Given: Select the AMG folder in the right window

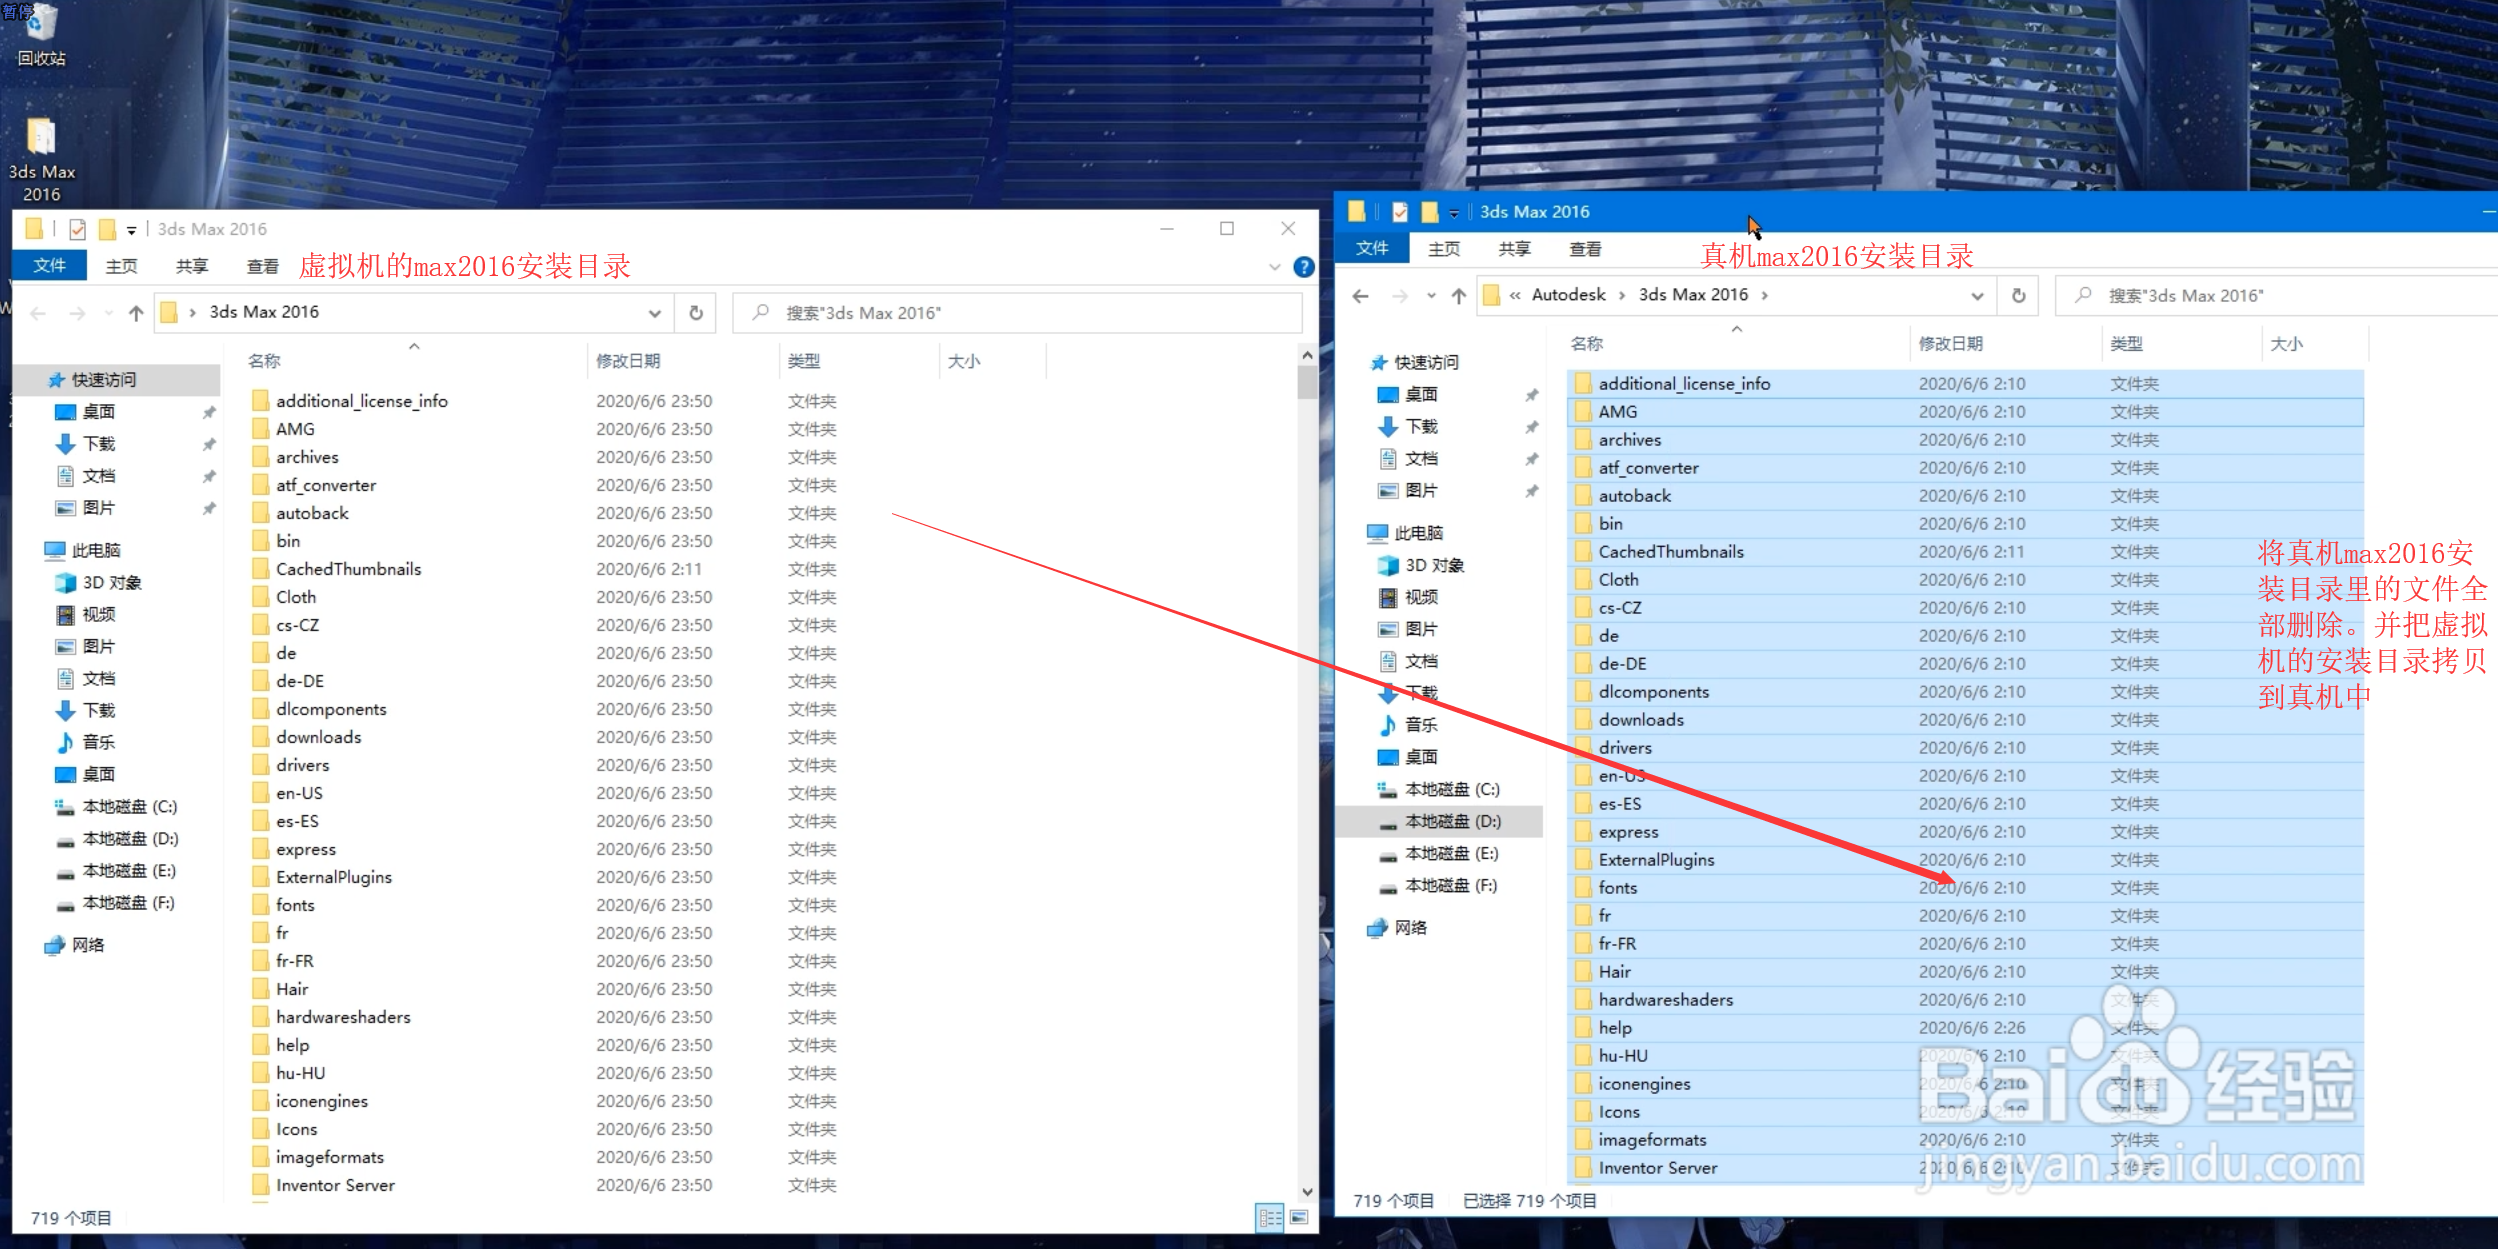Looking at the screenshot, I should [x=1966, y=412].
